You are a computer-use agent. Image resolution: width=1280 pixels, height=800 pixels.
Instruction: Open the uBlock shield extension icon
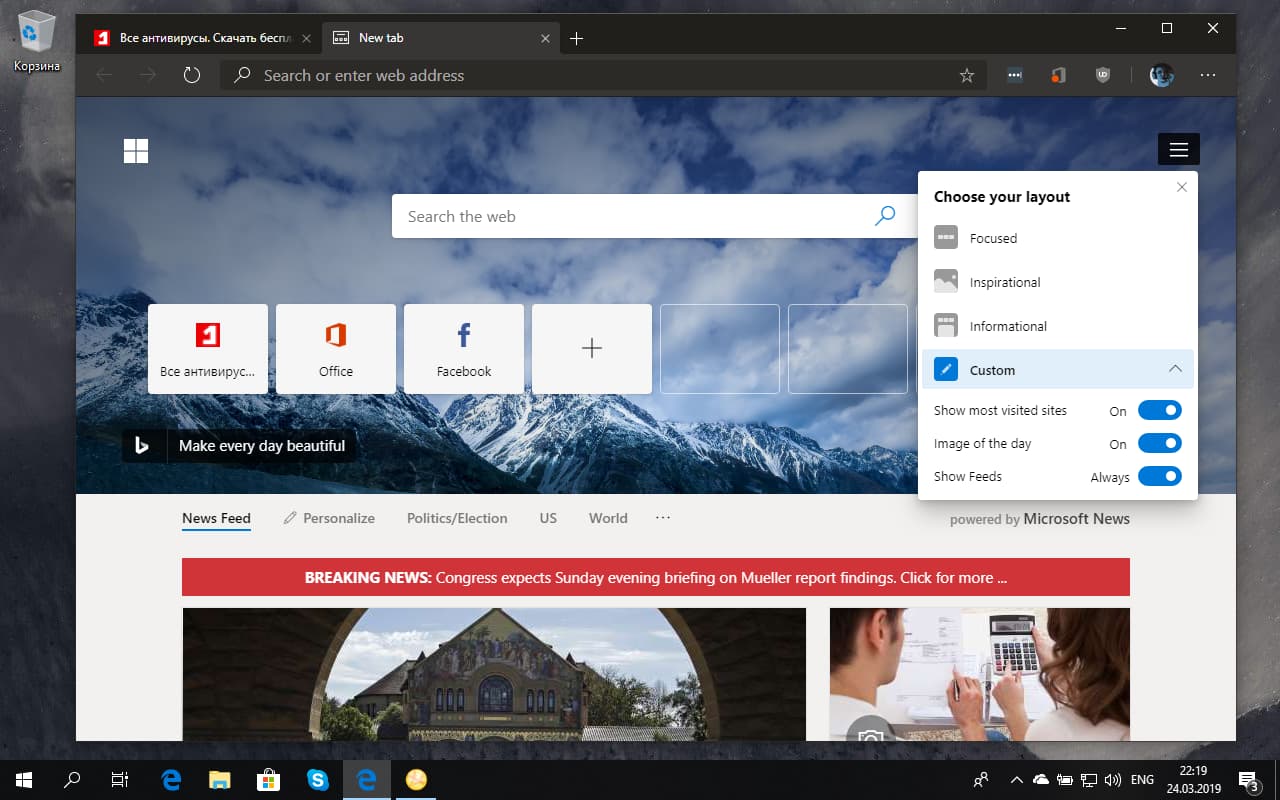point(1103,75)
